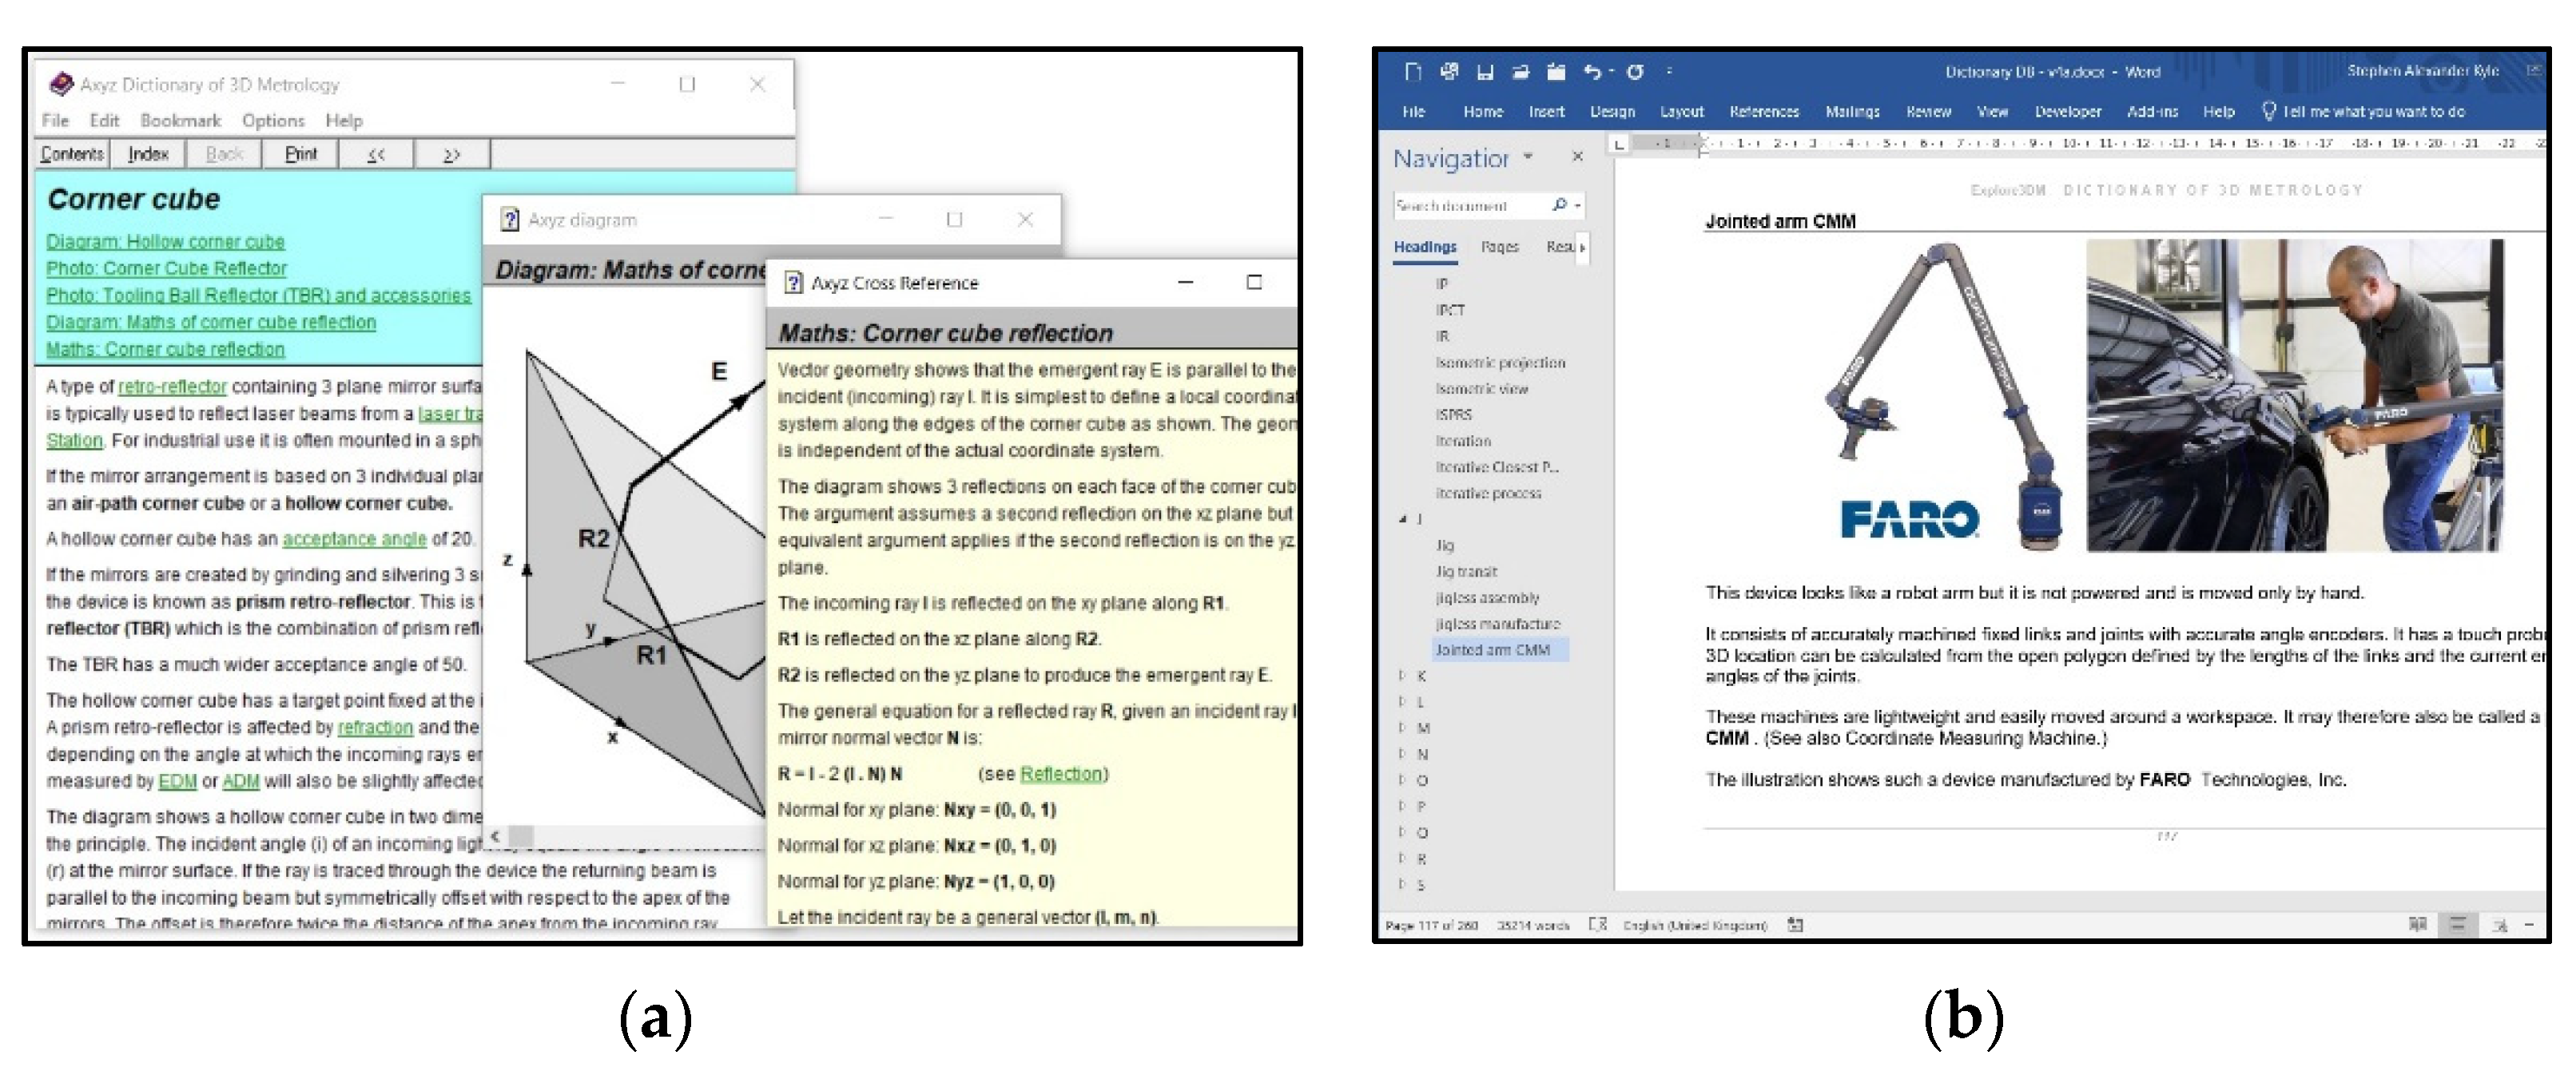Switch to Web Layout view icon
This screenshot has width=2576, height=1071.
[x=2499, y=925]
